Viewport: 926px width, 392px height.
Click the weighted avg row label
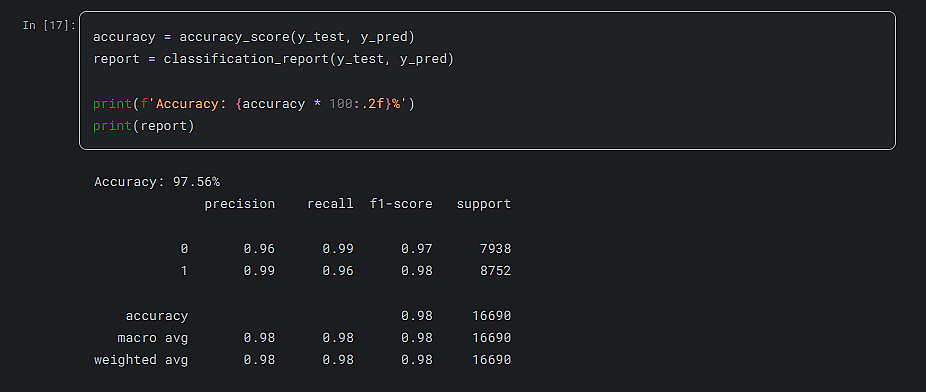(x=141, y=360)
